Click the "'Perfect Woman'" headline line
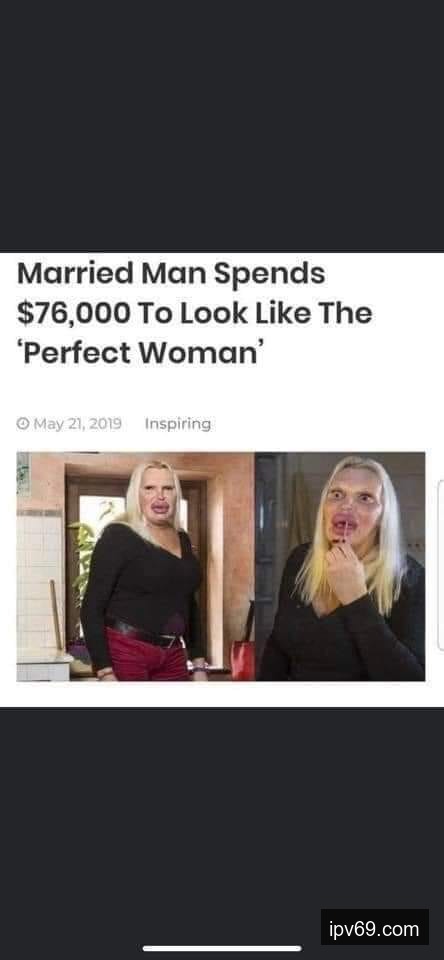Screen dimensions: 444x960 [138, 354]
